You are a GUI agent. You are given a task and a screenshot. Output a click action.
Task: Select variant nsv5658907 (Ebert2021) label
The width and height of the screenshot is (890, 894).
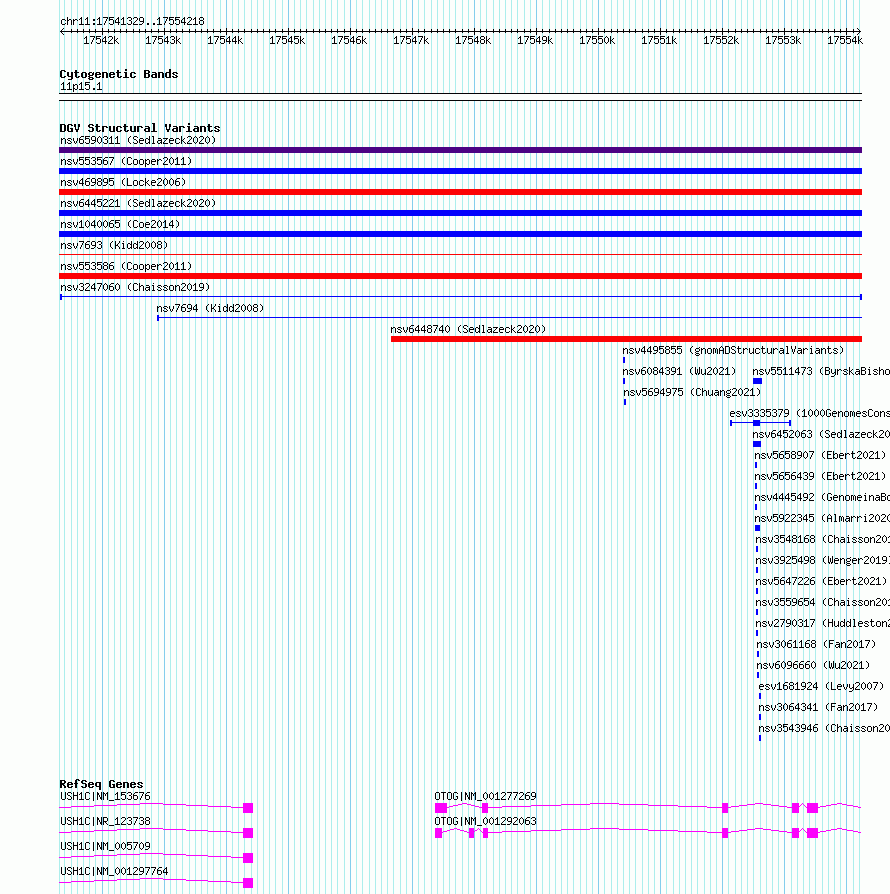click(820, 456)
